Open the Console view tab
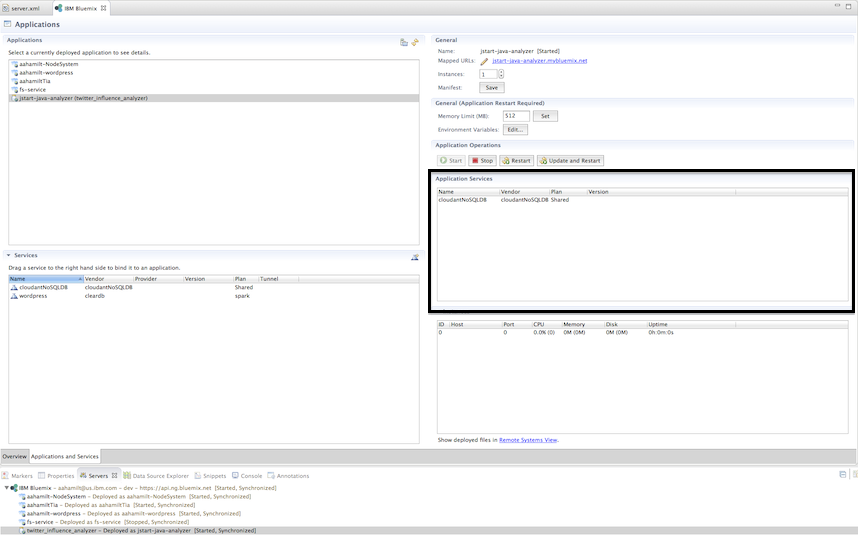 pos(247,475)
